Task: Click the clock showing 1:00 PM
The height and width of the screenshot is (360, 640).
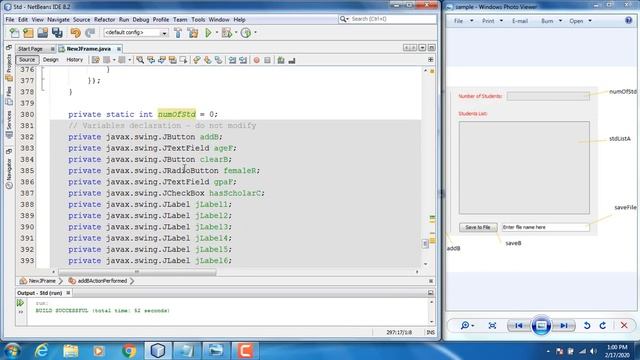Action: coord(617,347)
